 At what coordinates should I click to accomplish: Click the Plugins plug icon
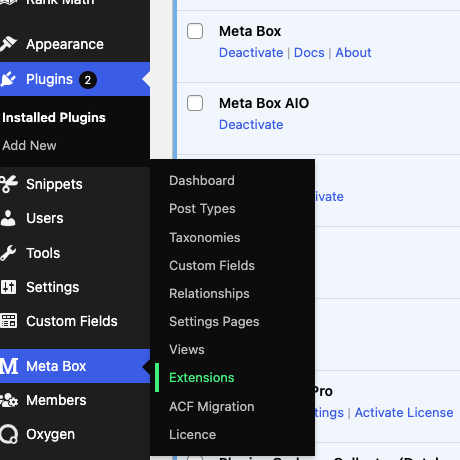(x=8, y=79)
